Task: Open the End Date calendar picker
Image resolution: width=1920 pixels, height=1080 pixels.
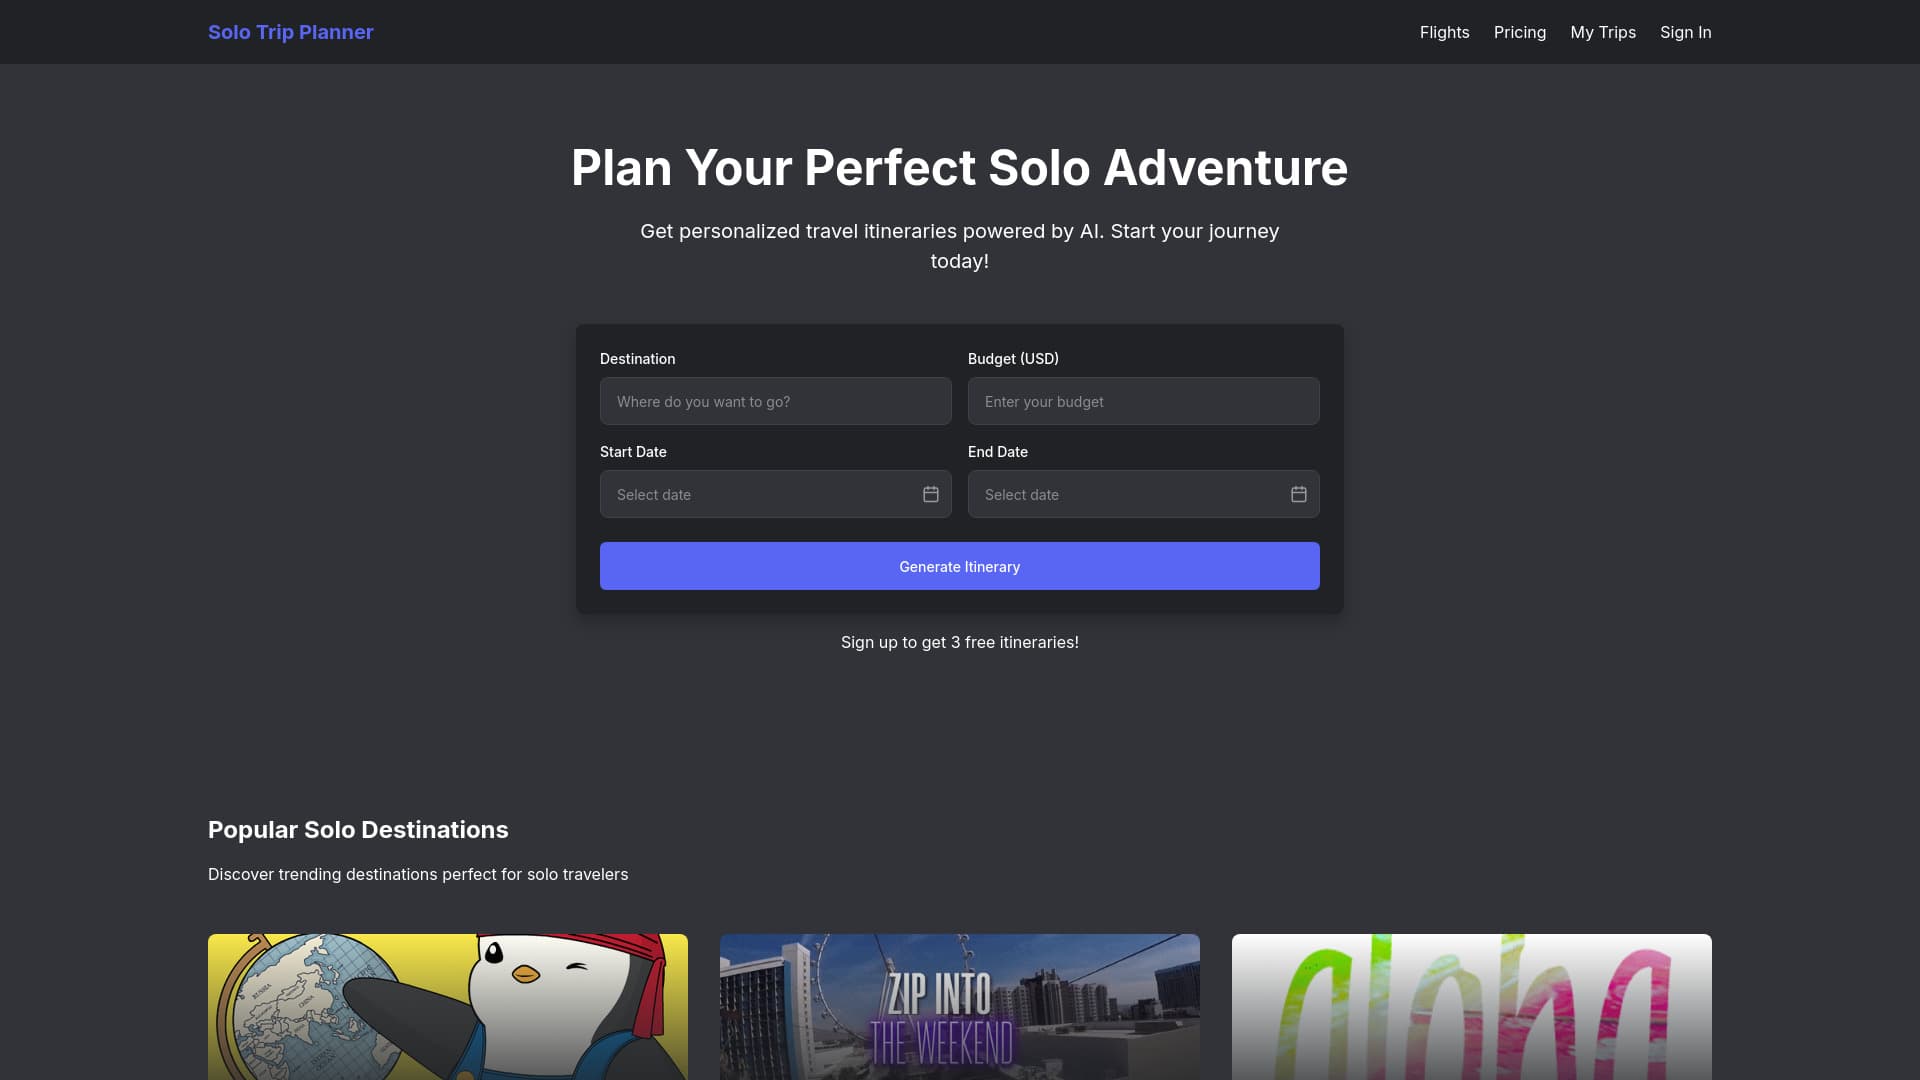Action: point(1297,494)
